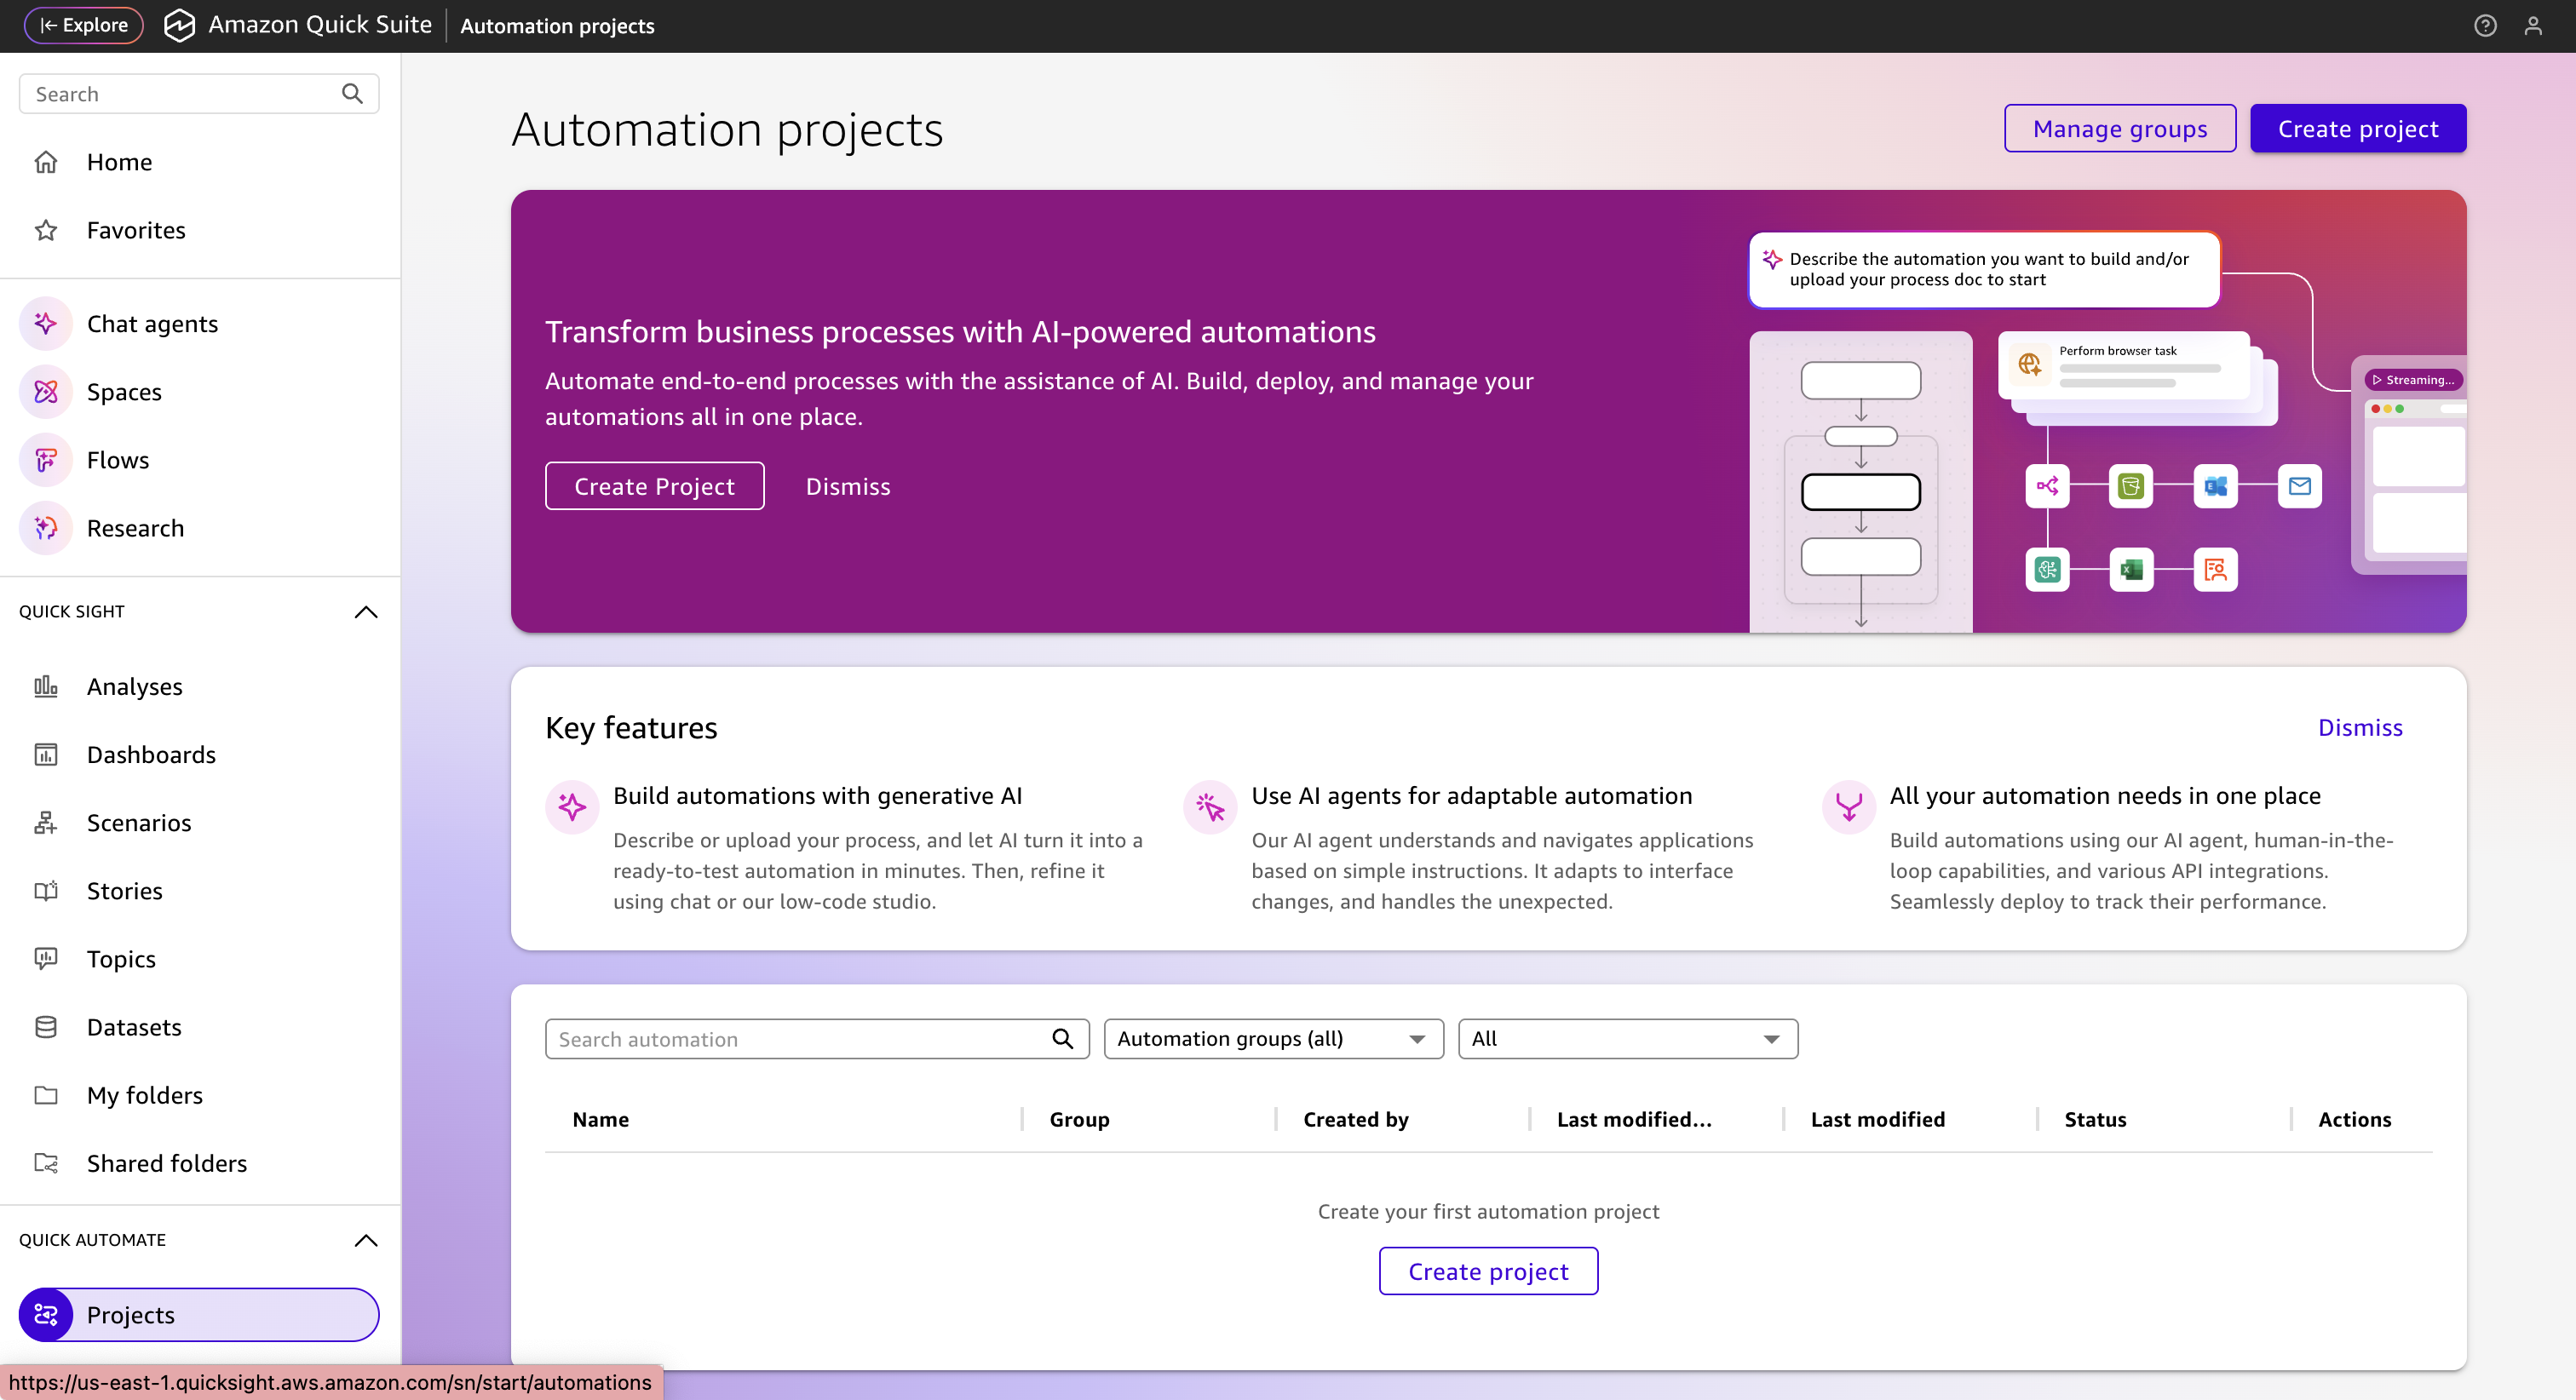The width and height of the screenshot is (2576, 1400).
Task: Open Spaces via its sidebar icon
Action: click(x=46, y=391)
